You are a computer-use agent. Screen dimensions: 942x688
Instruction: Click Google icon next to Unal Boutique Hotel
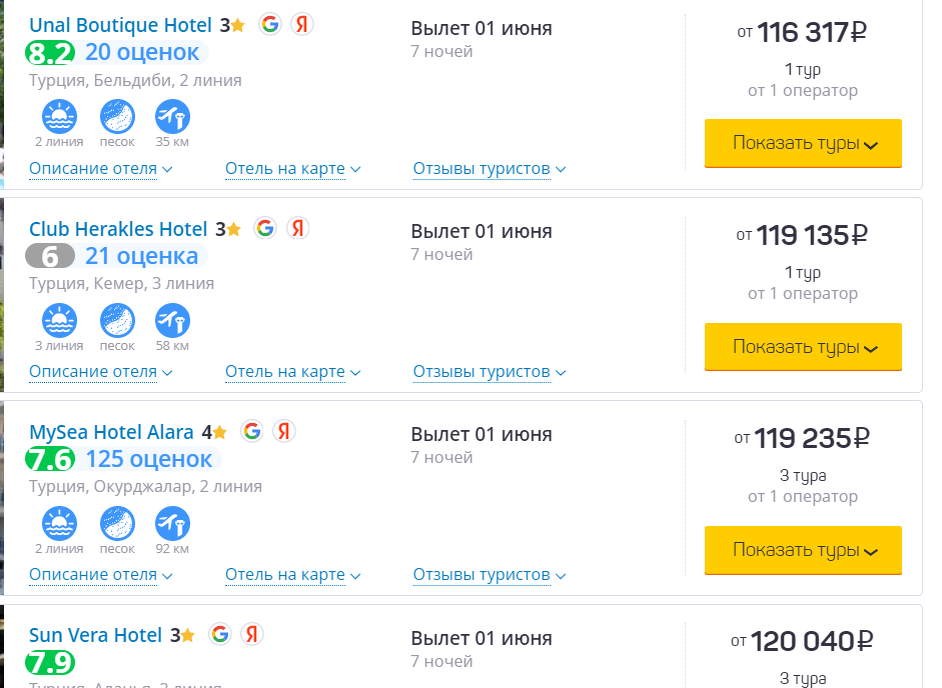(x=269, y=25)
